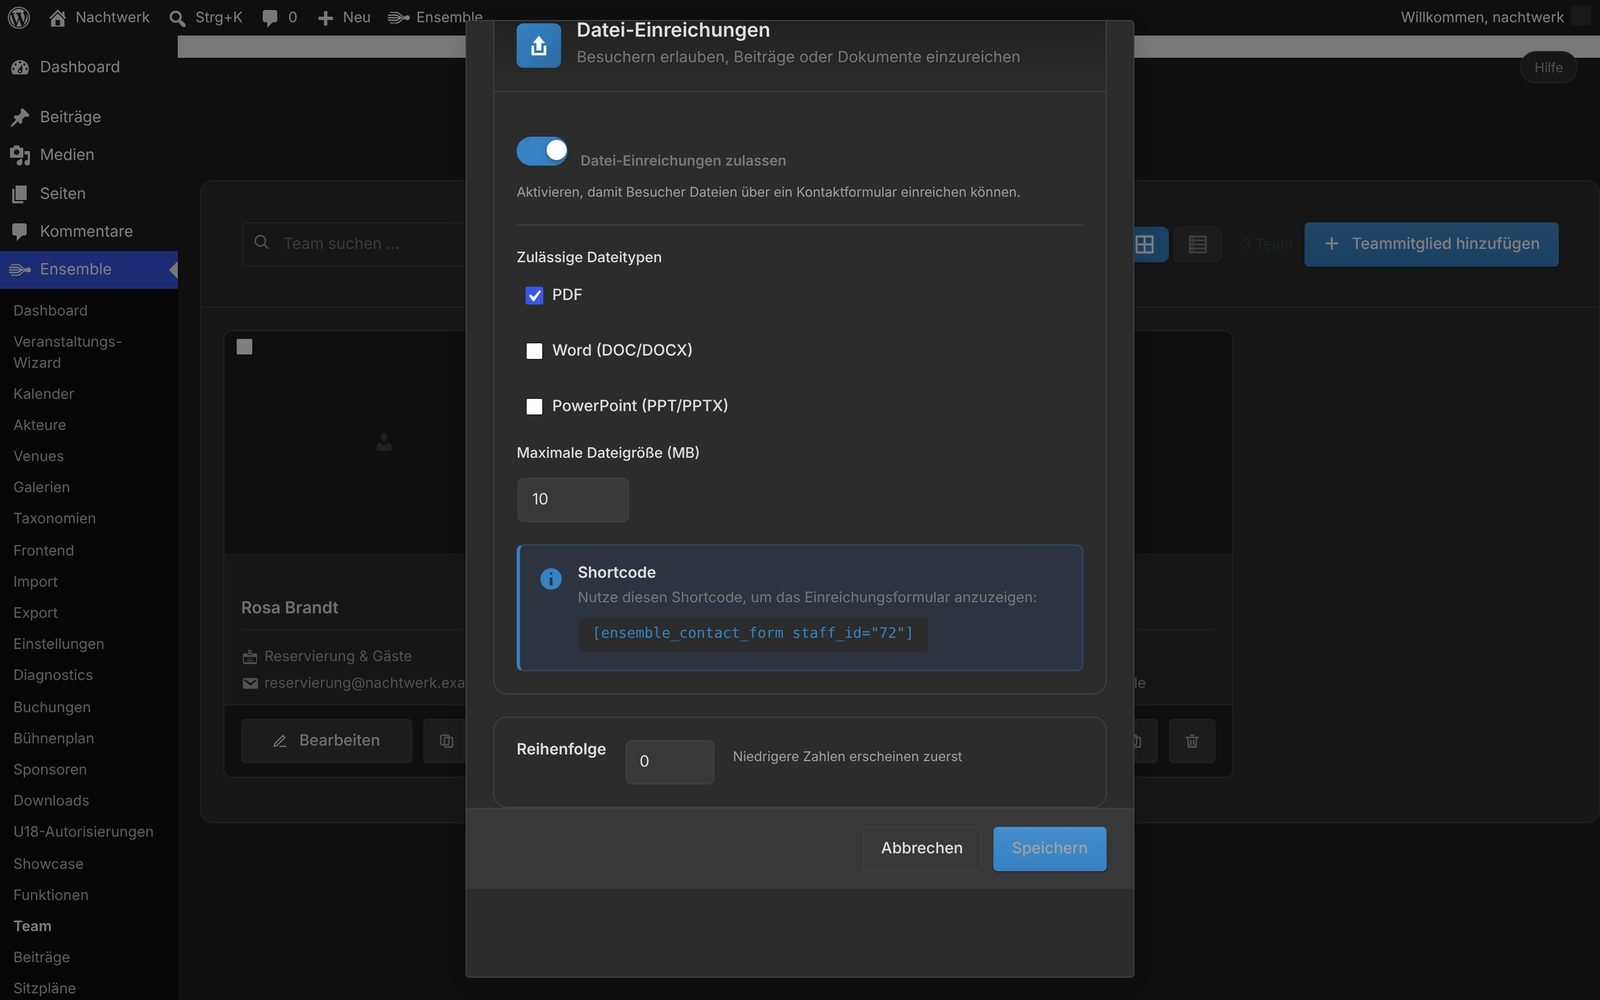Open Akteure submenu item

tap(40, 425)
